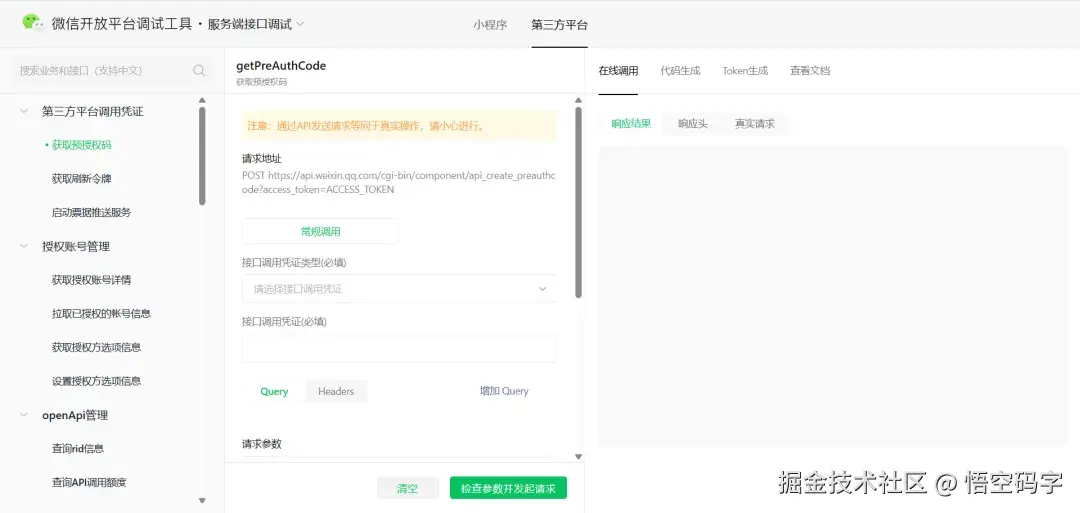Click 增加 Query link
The image size is (1080, 513).
(504, 391)
